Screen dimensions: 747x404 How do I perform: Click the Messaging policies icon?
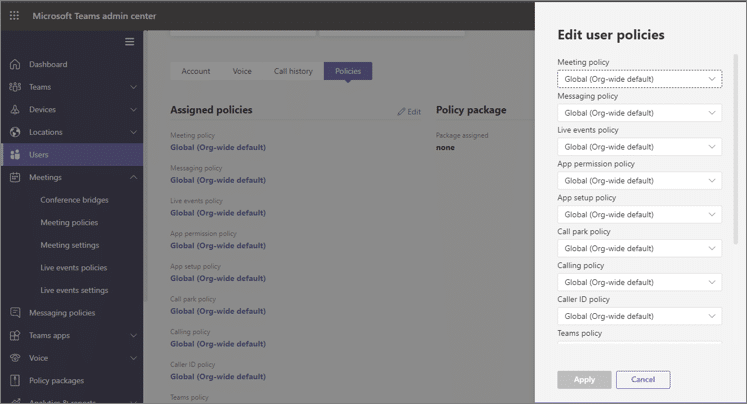pos(15,313)
